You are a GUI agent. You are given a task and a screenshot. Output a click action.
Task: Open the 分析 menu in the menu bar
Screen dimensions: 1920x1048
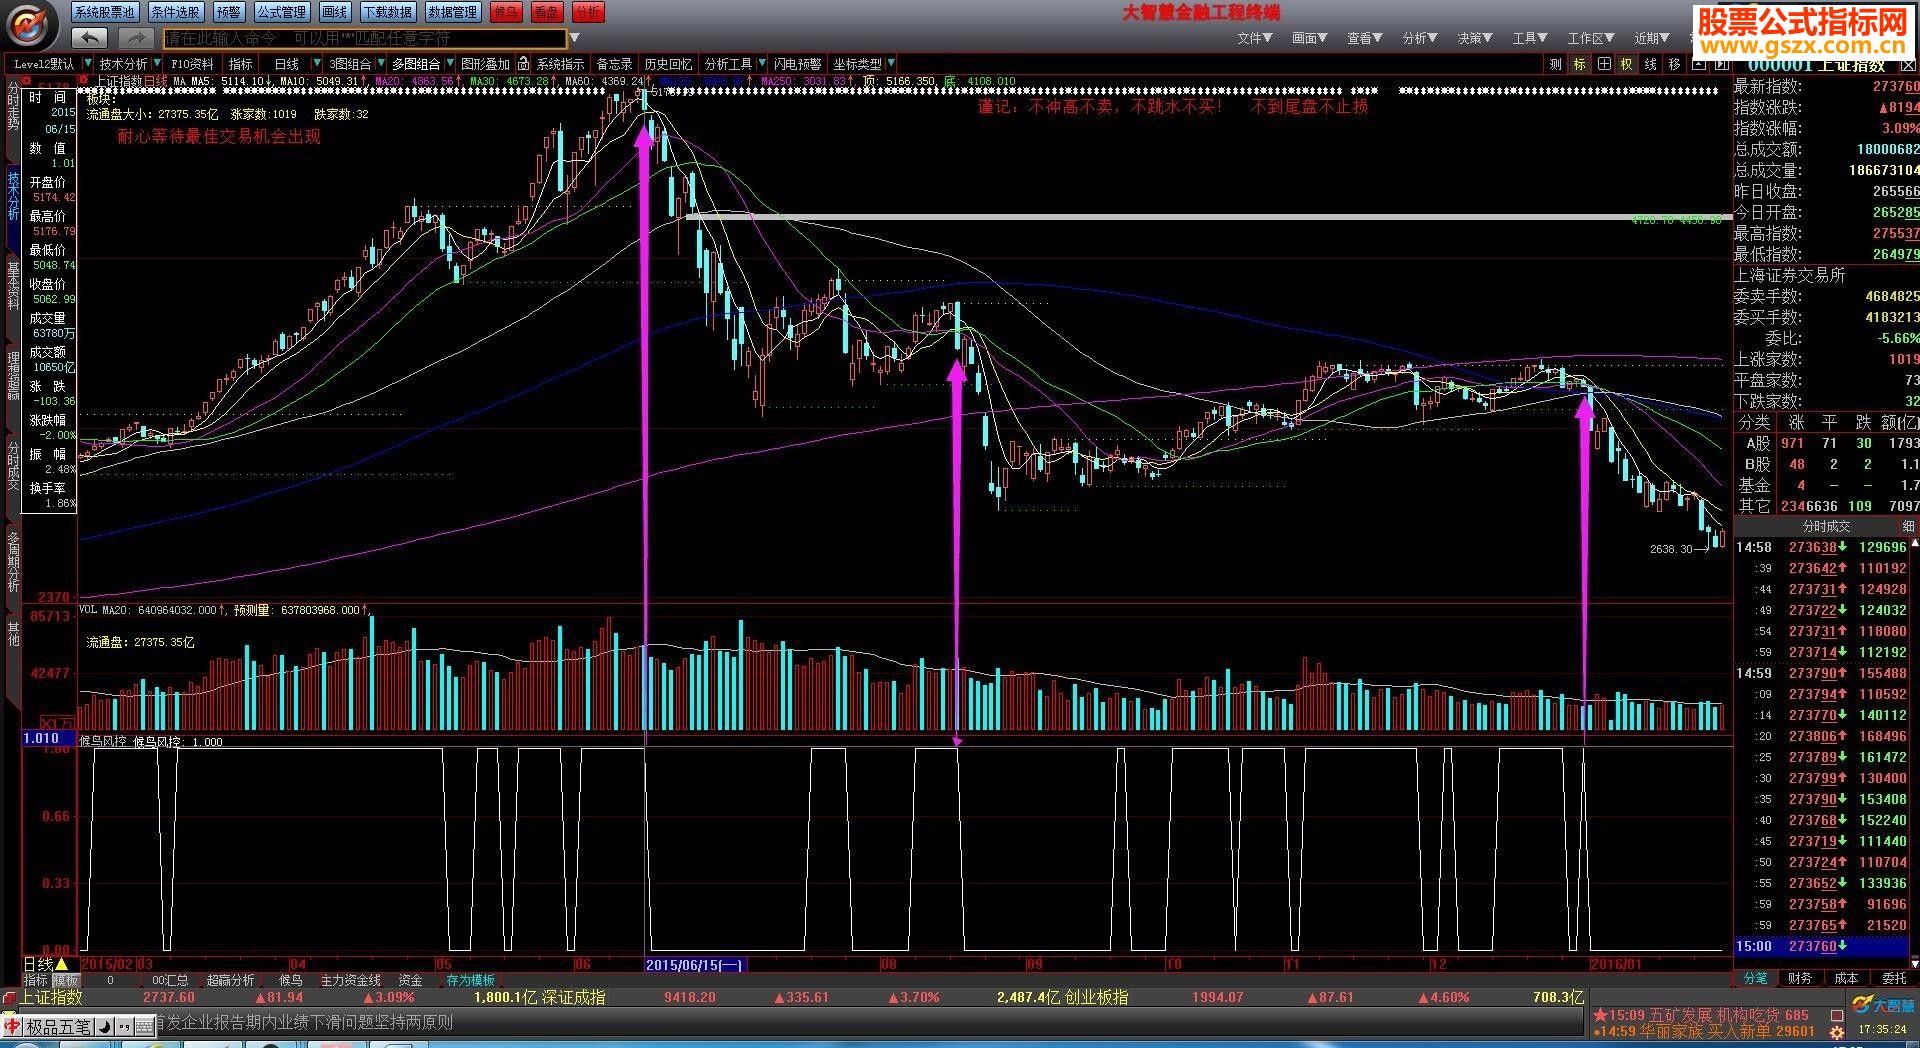(x=1419, y=38)
